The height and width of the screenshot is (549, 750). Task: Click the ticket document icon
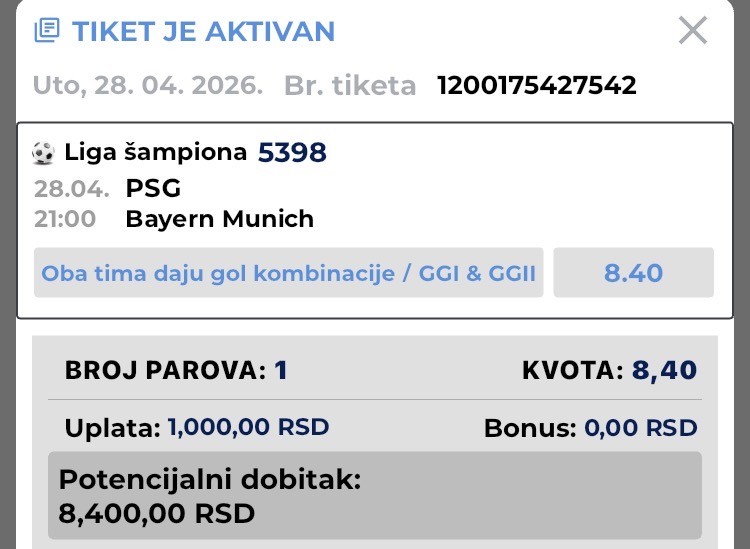click(x=46, y=31)
